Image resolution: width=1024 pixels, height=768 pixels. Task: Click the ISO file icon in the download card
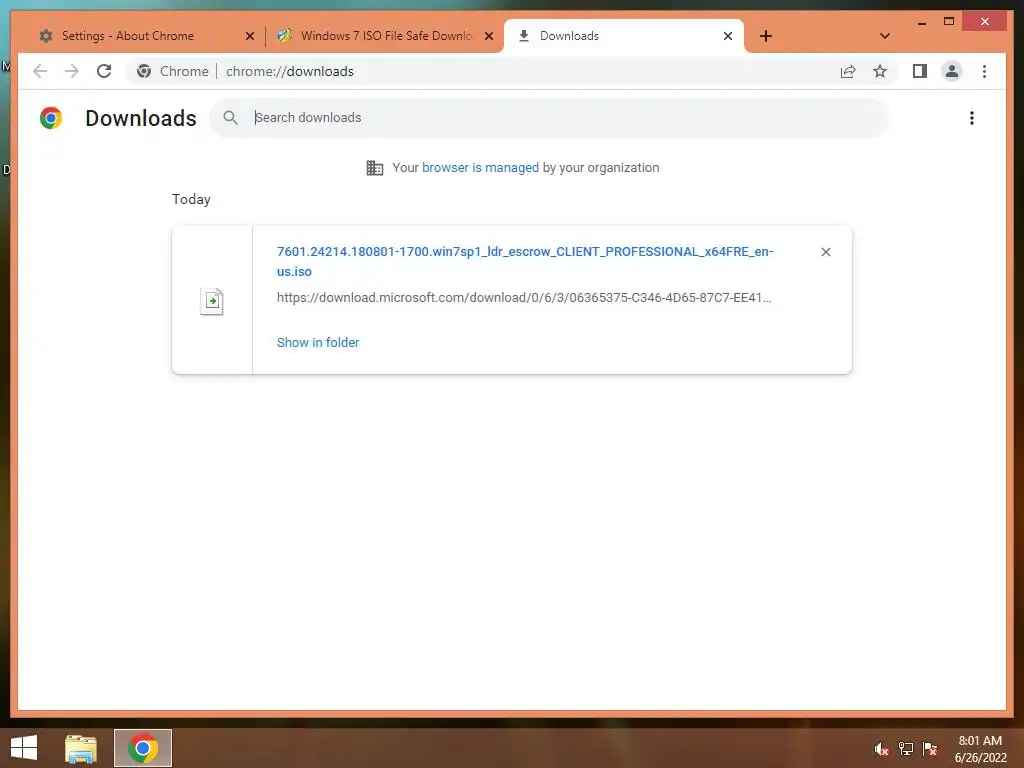click(211, 301)
